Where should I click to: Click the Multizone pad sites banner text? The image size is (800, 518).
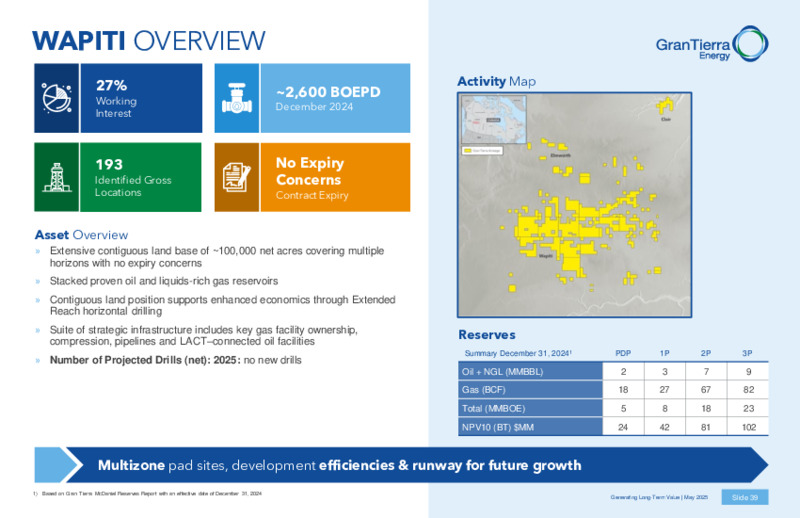[x=339, y=465]
